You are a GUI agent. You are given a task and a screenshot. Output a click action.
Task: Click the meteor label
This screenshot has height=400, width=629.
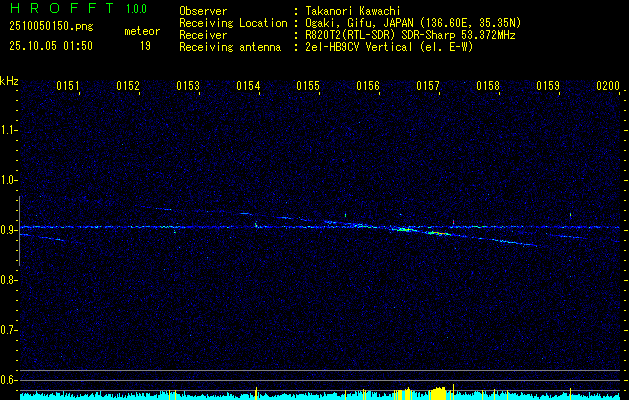(x=142, y=31)
